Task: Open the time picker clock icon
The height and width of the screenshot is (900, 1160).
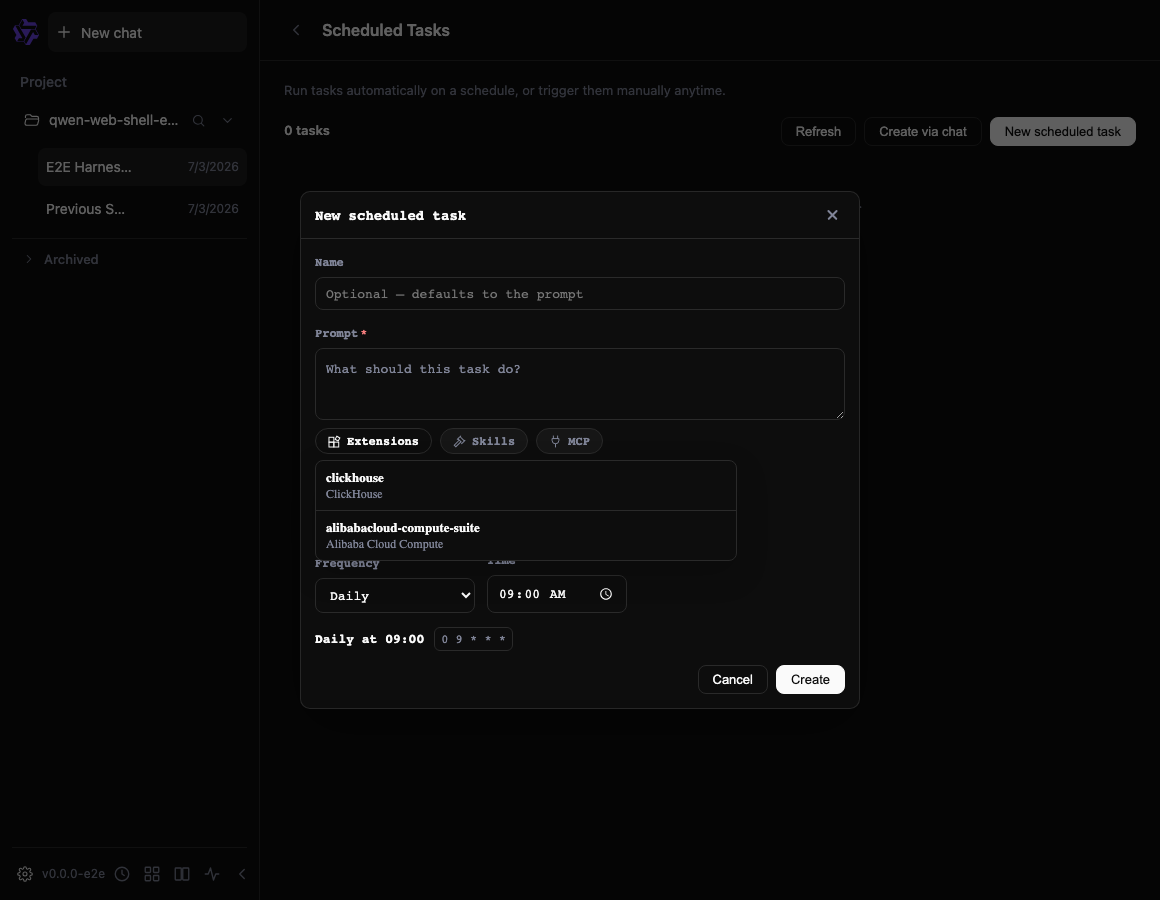Action: (606, 594)
